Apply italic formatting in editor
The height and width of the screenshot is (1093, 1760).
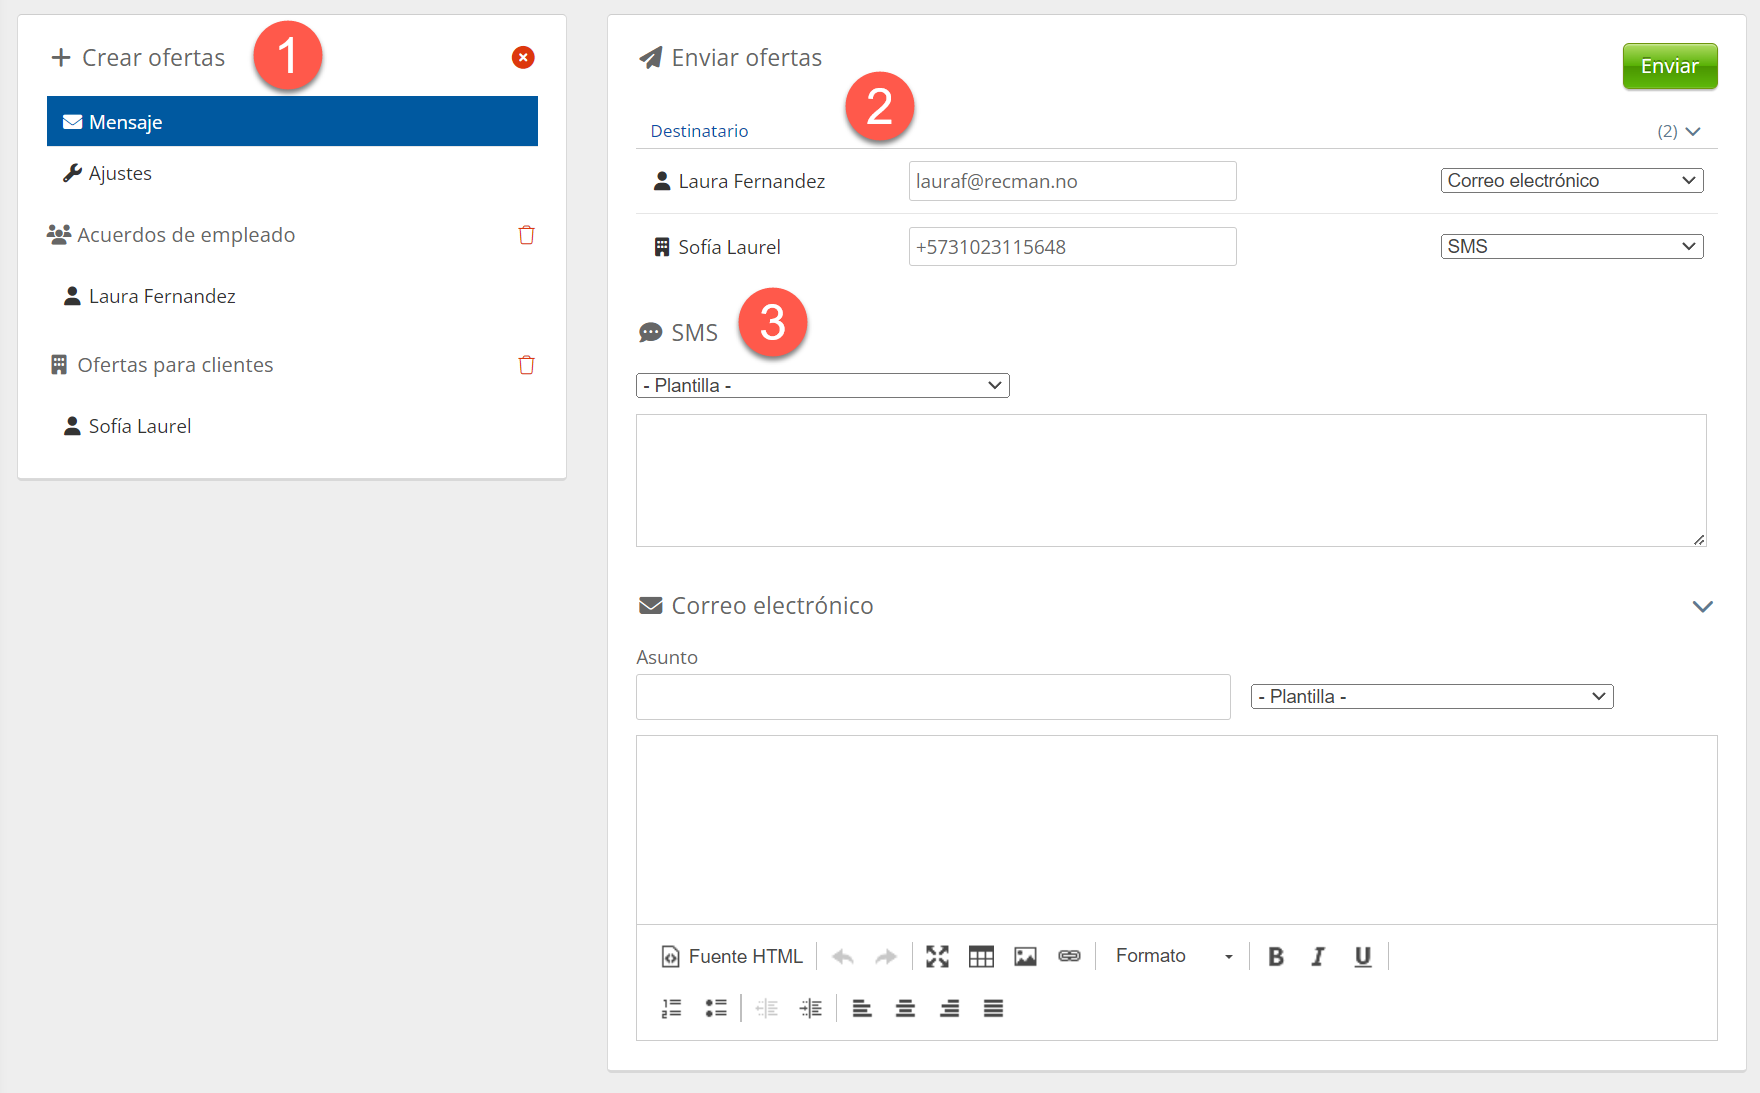[x=1318, y=957]
